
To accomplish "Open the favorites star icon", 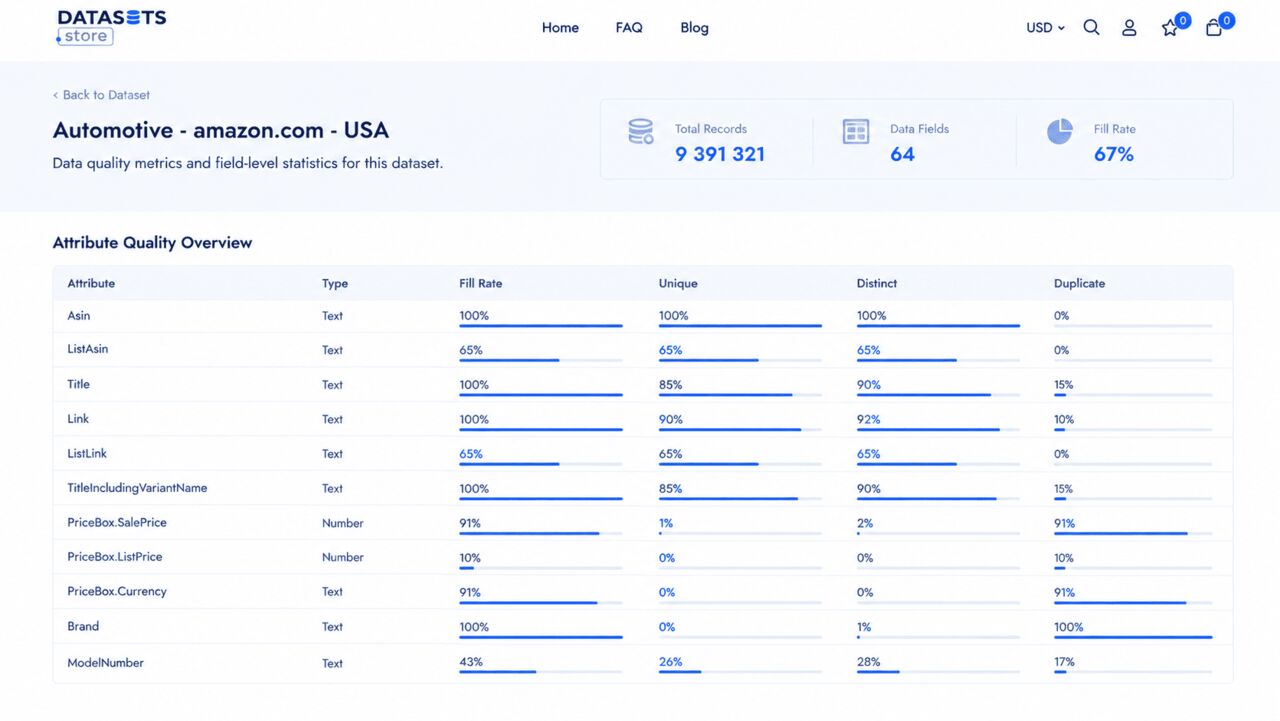I will click(x=1170, y=28).
